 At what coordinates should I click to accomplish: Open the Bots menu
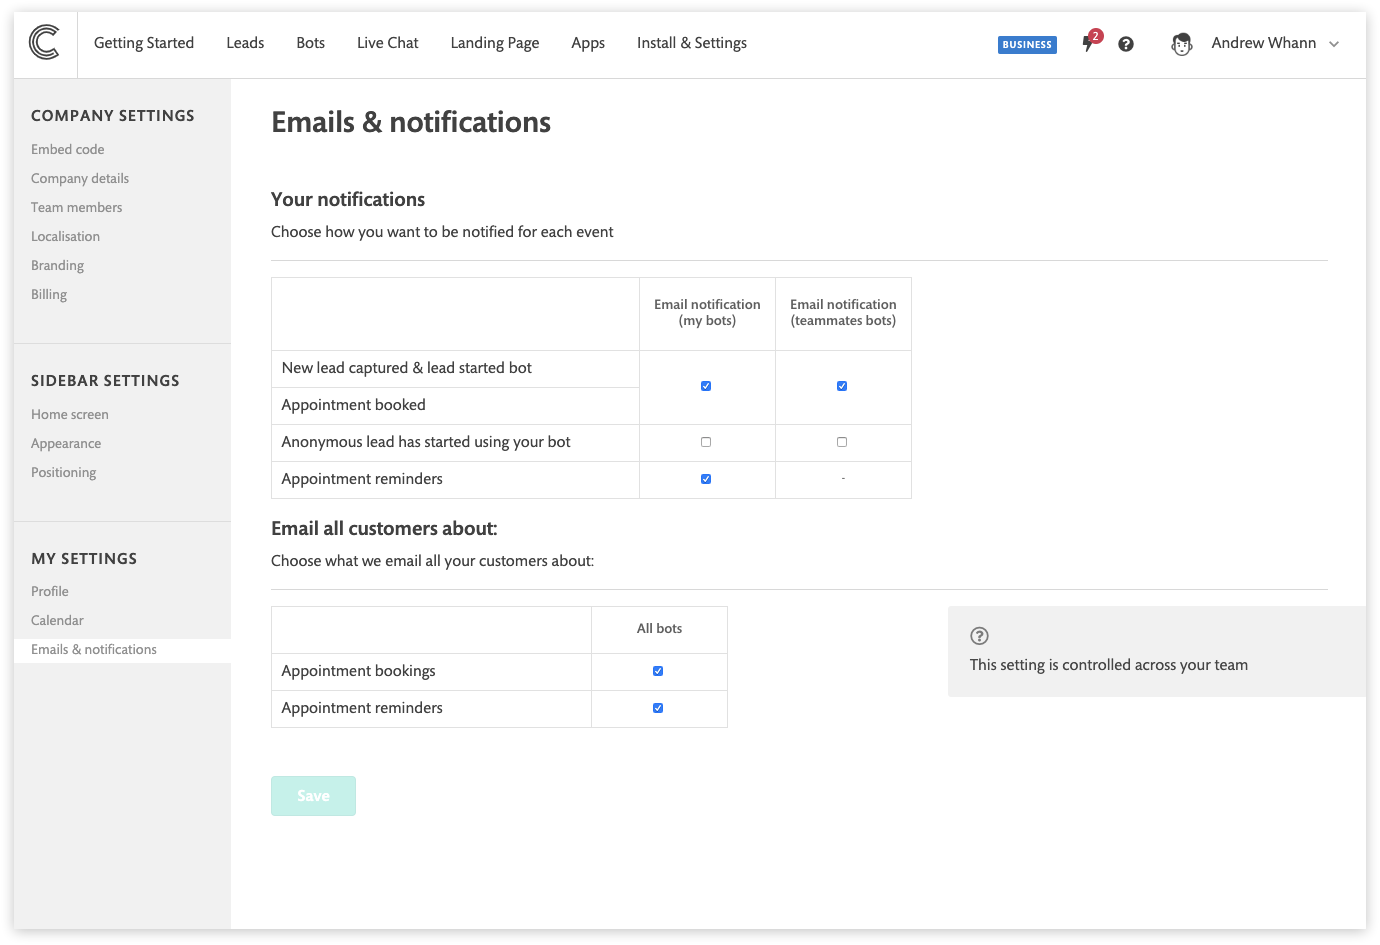tap(310, 43)
